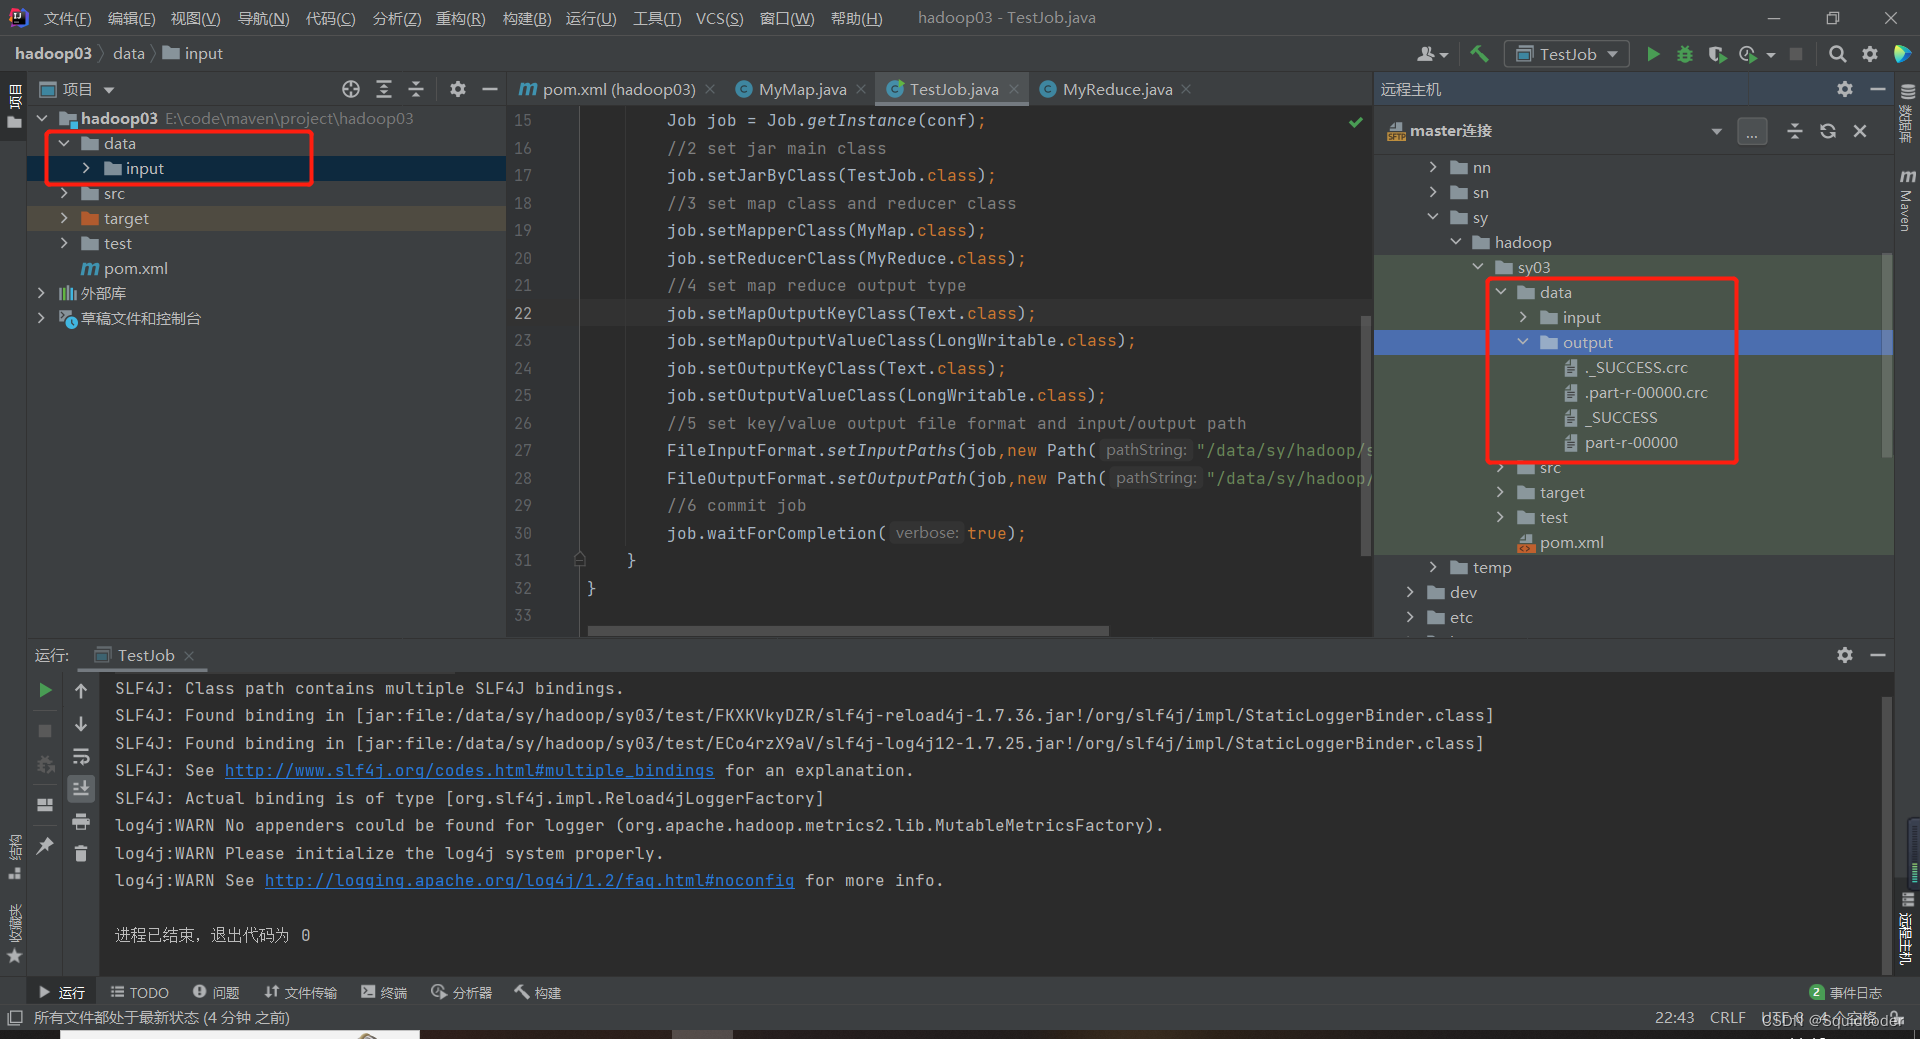The image size is (1920, 1039).
Task: Expand all icon in Project panel header
Action: tap(384, 89)
